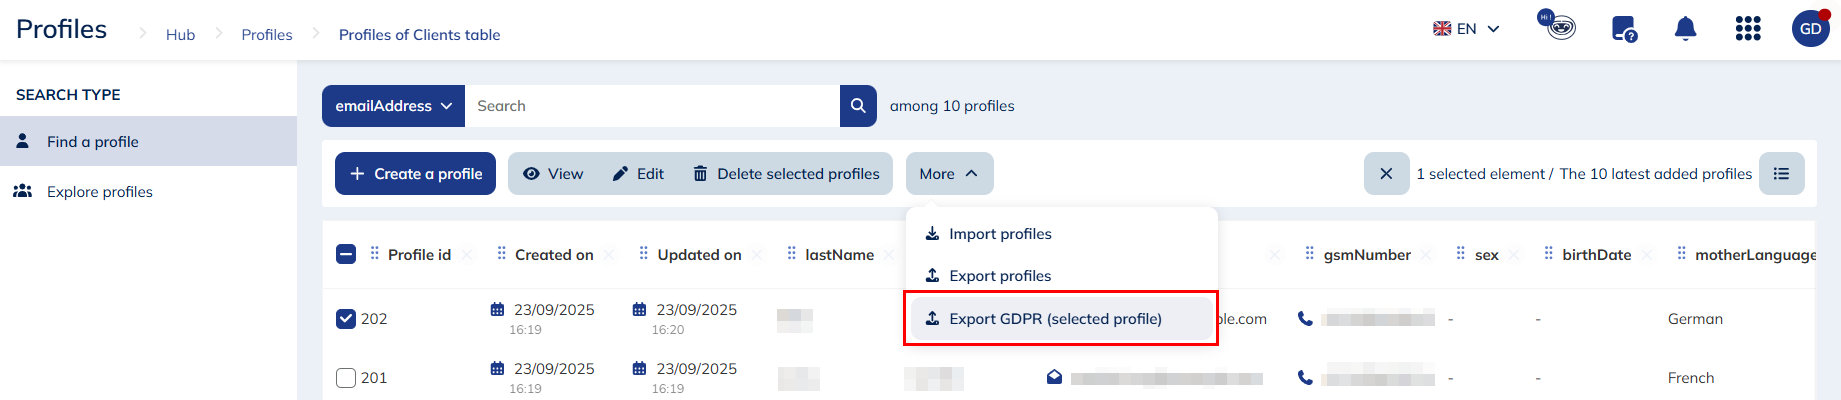Open the assistant mascot icon
The height and width of the screenshot is (400, 1841).
pos(1557,25)
